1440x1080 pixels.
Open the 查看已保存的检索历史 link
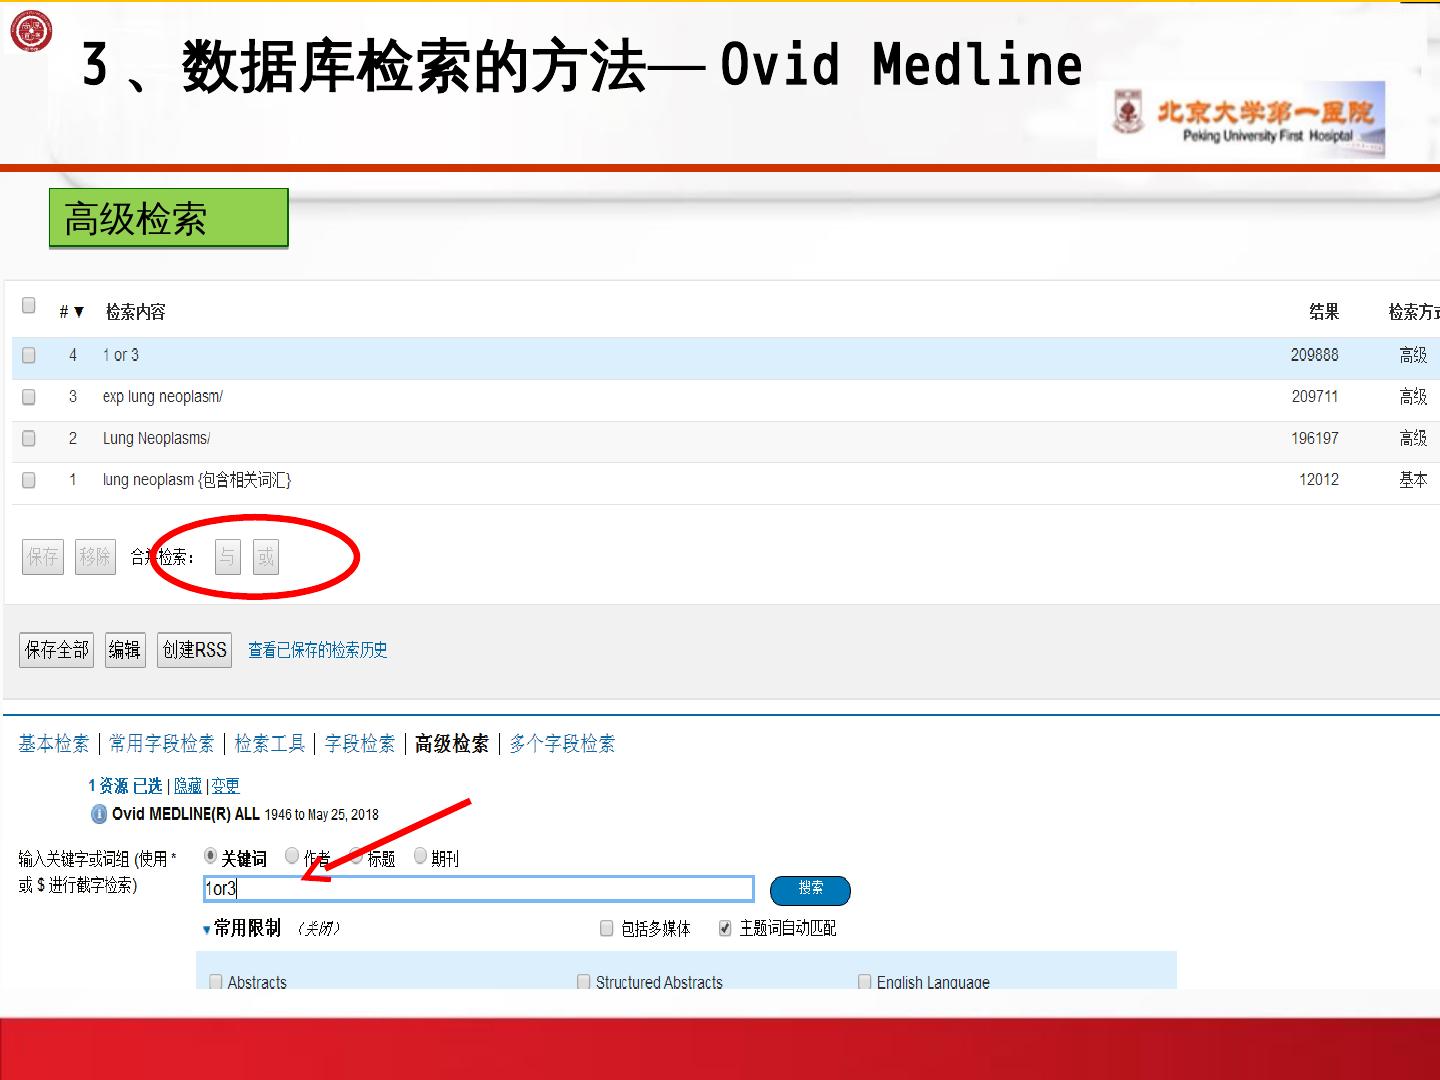click(318, 650)
